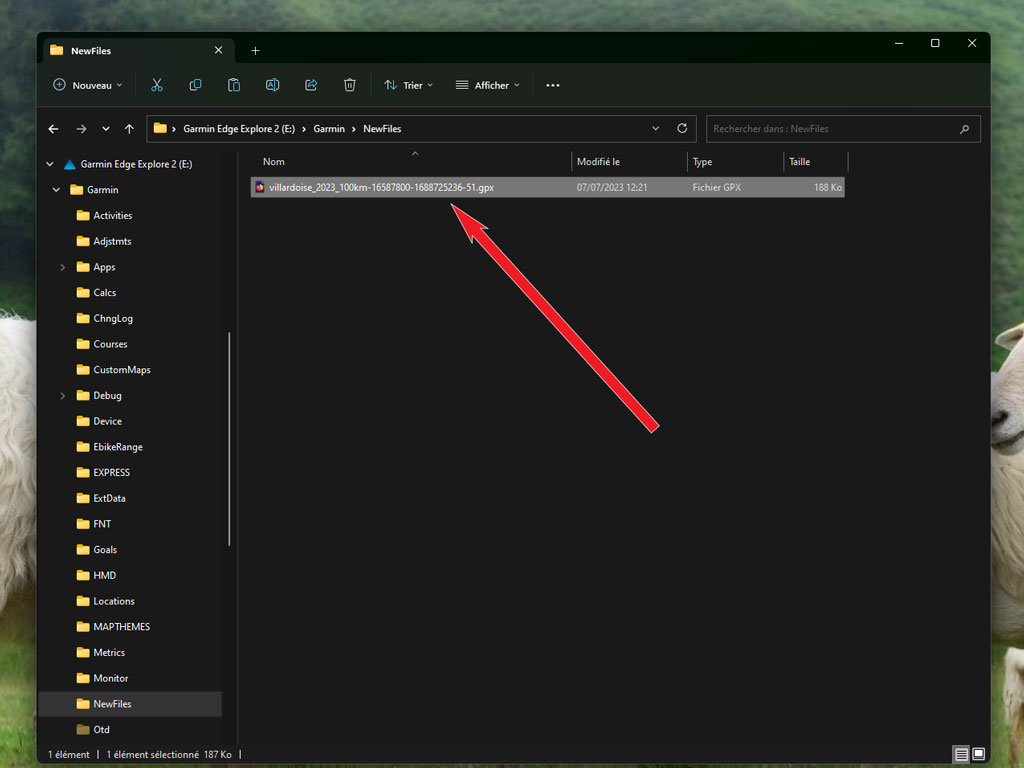The width and height of the screenshot is (1024, 768).
Task: Switch to large thumbnails view in status bar
Action: tap(979, 754)
